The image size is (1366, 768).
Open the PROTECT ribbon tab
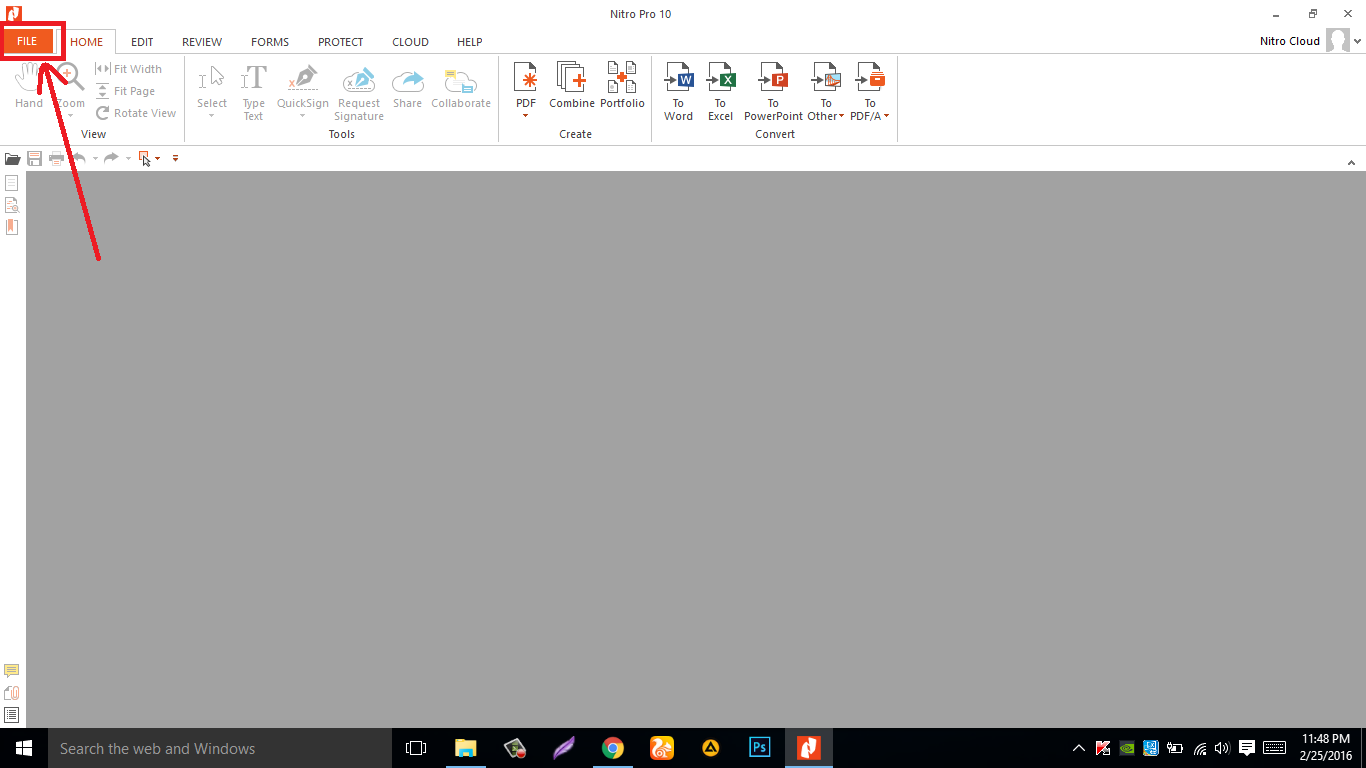click(x=341, y=42)
